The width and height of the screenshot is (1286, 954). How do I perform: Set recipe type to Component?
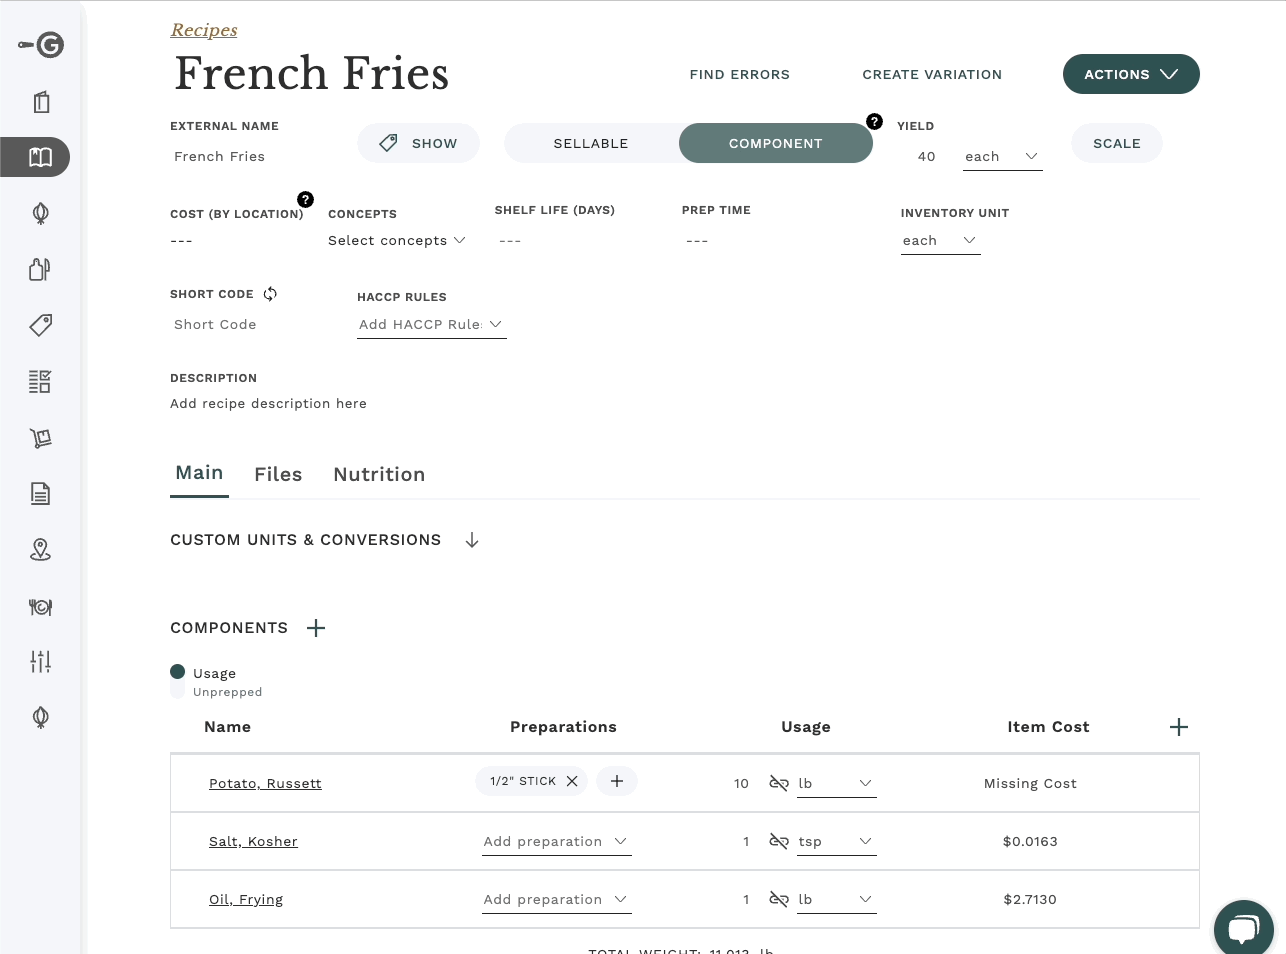pyautogui.click(x=775, y=143)
